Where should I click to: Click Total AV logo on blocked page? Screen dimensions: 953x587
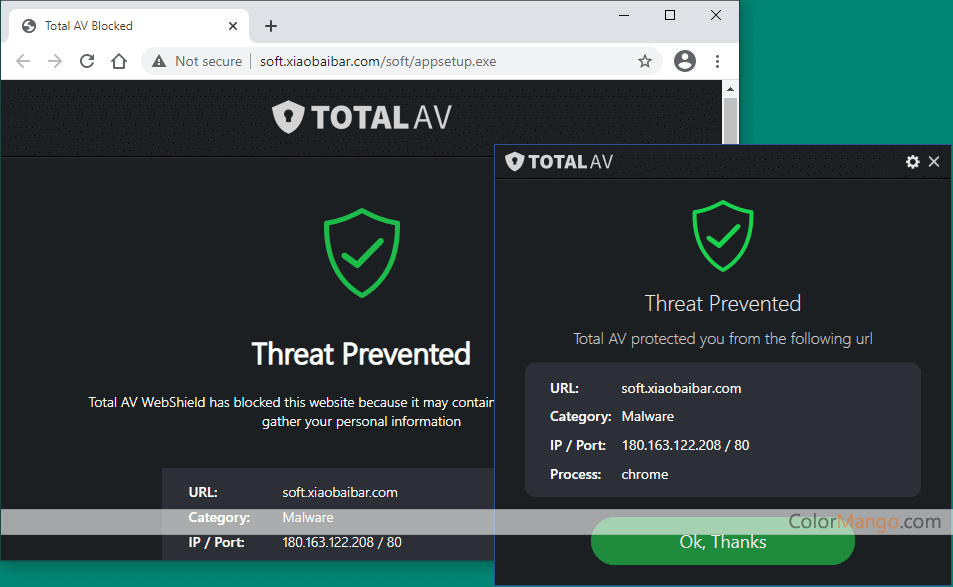coord(362,117)
